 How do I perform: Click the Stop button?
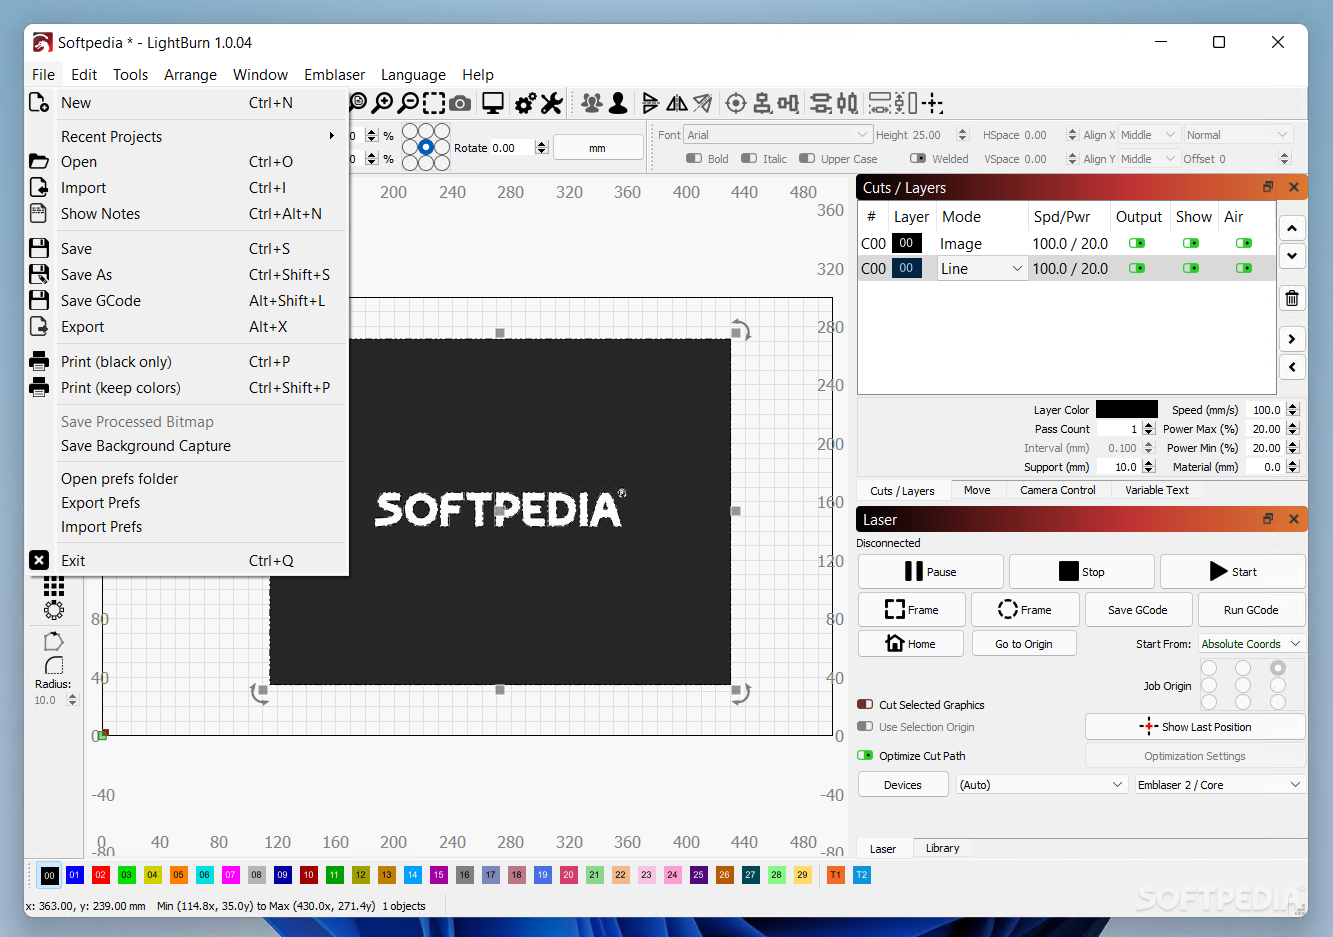click(x=1082, y=572)
